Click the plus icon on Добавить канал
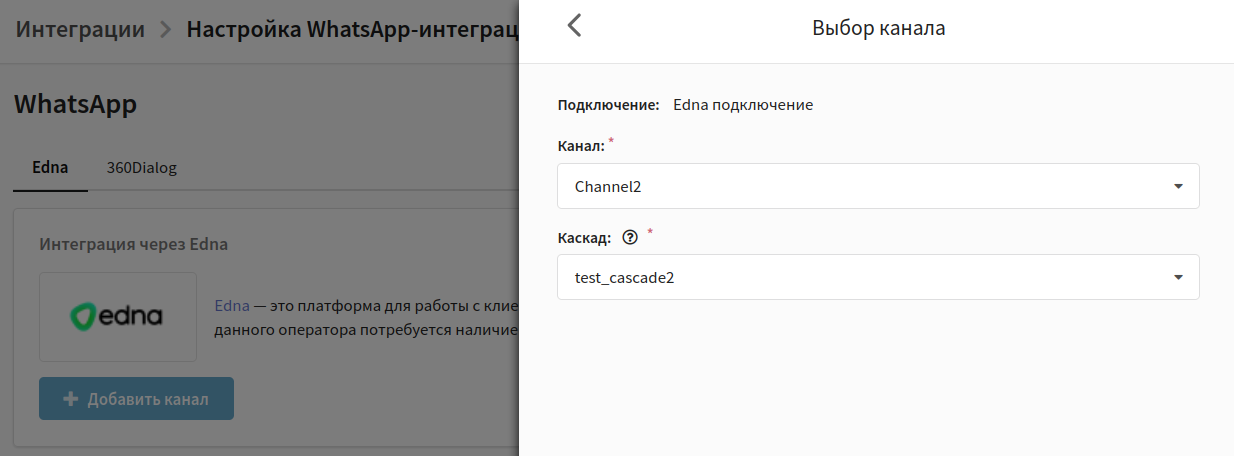This screenshot has height=456, width=1234. pyautogui.click(x=71, y=399)
